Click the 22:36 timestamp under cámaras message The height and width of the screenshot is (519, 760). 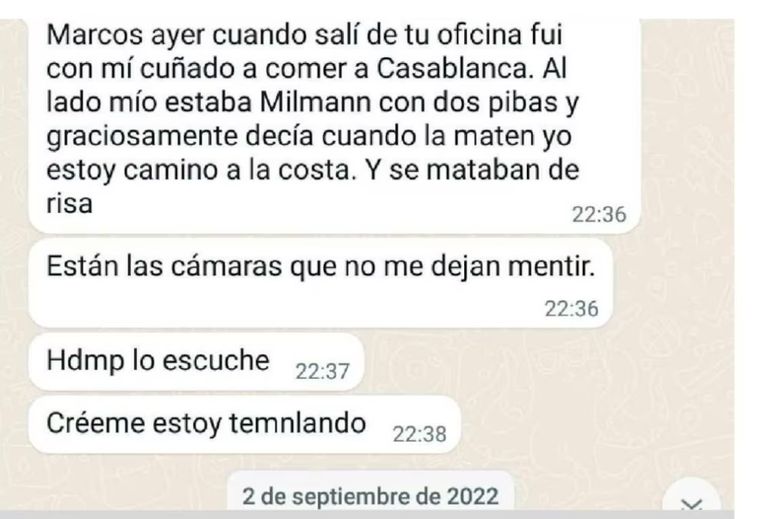571,309
